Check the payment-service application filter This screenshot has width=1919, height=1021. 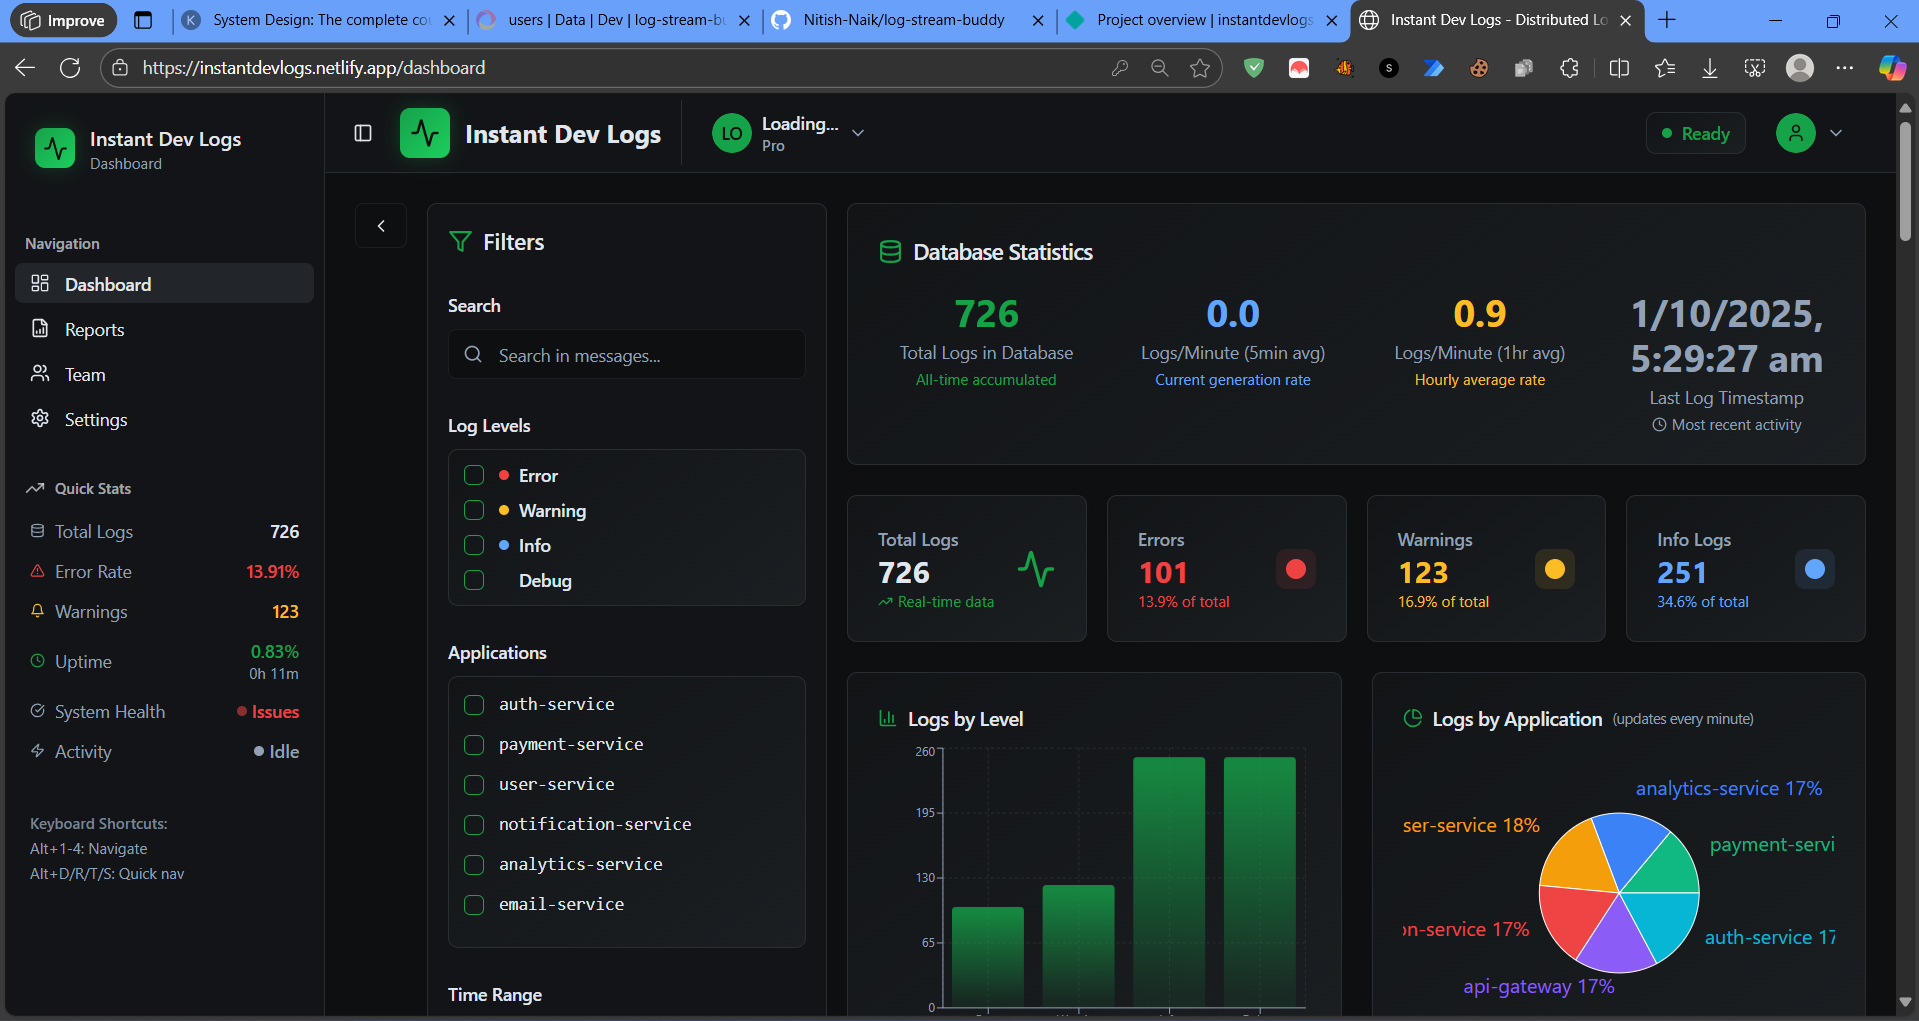(474, 745)
